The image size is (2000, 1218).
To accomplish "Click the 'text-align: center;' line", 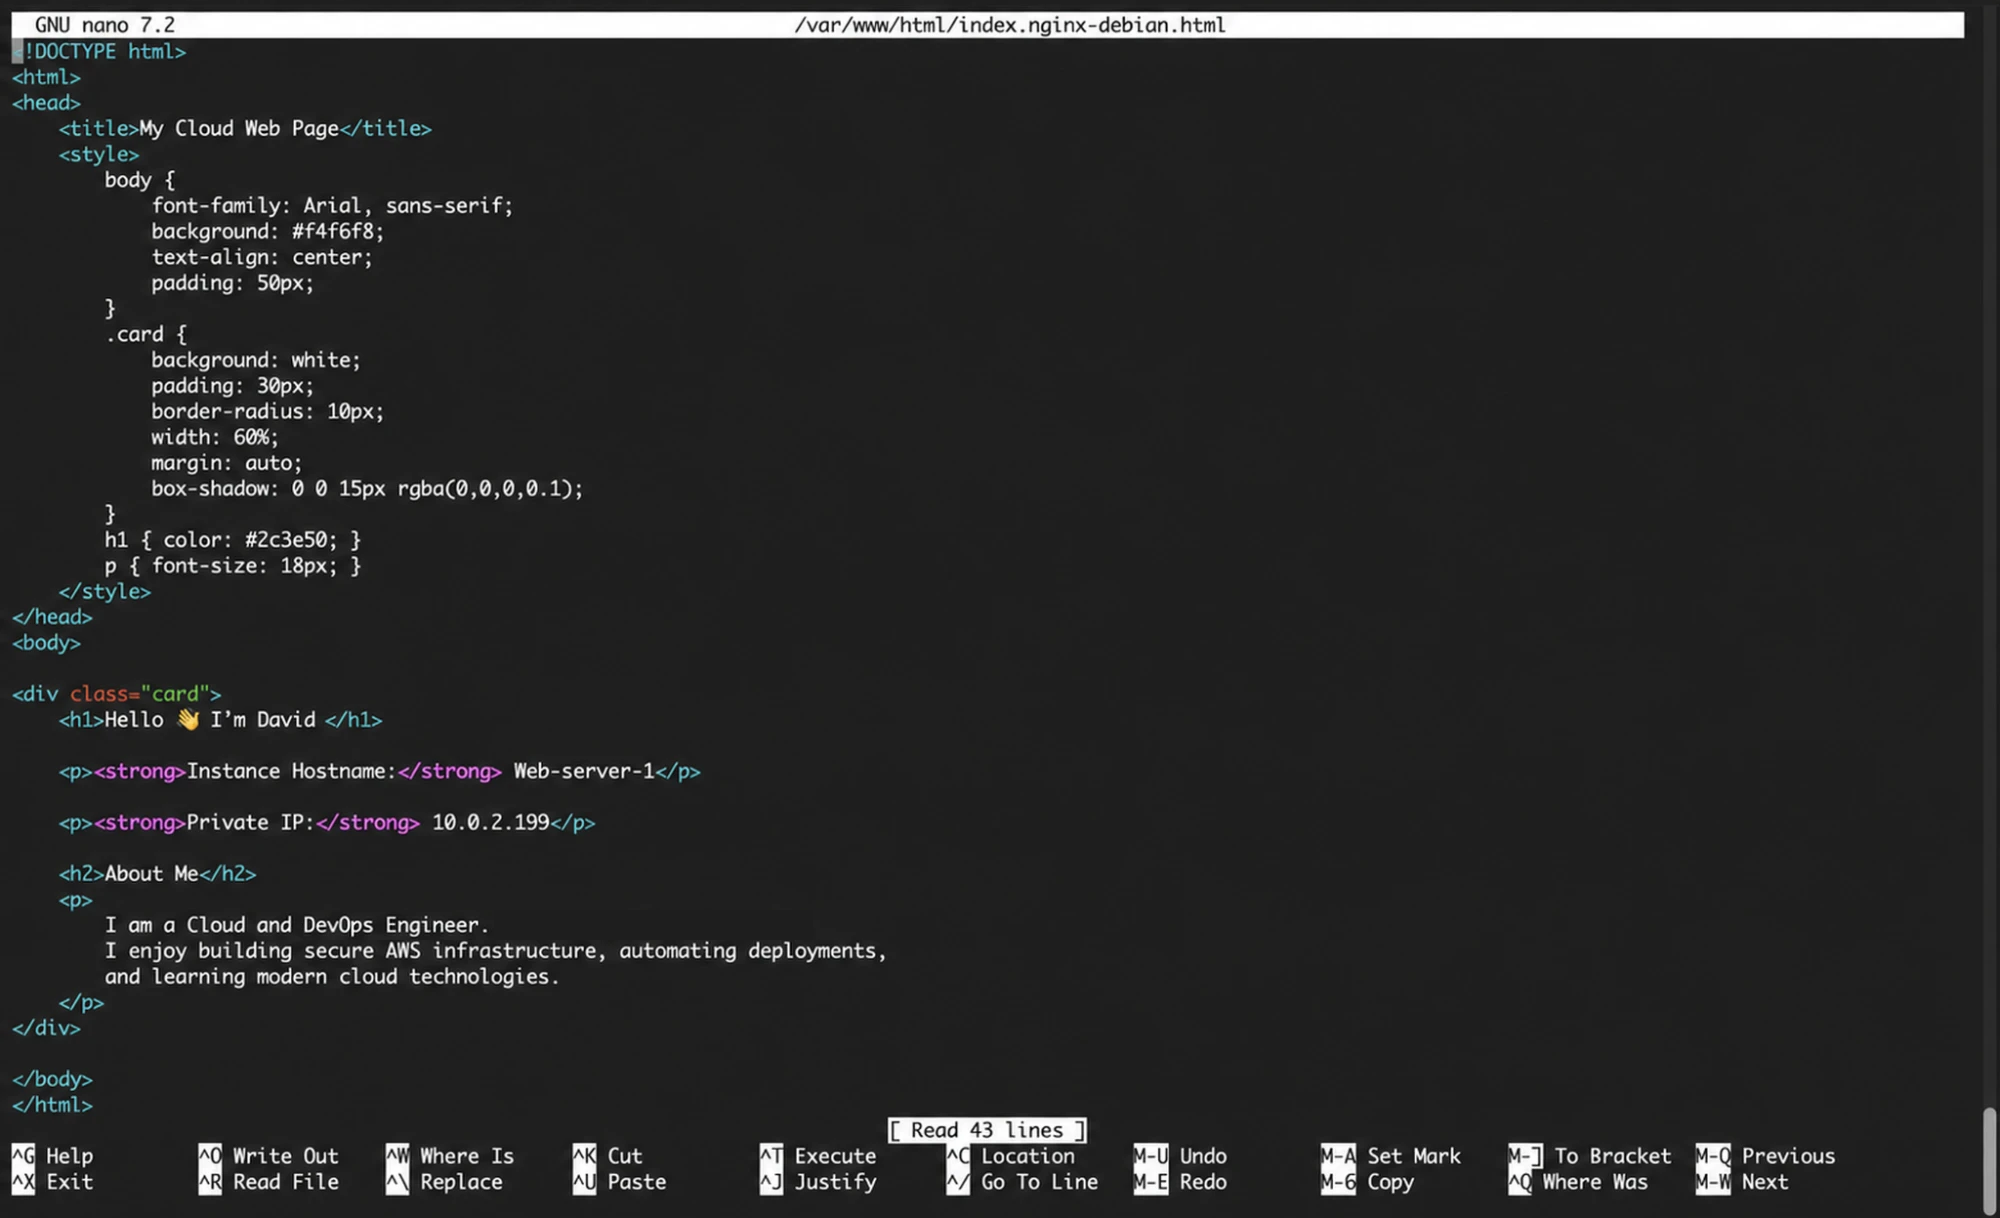I will pos(262,257).
